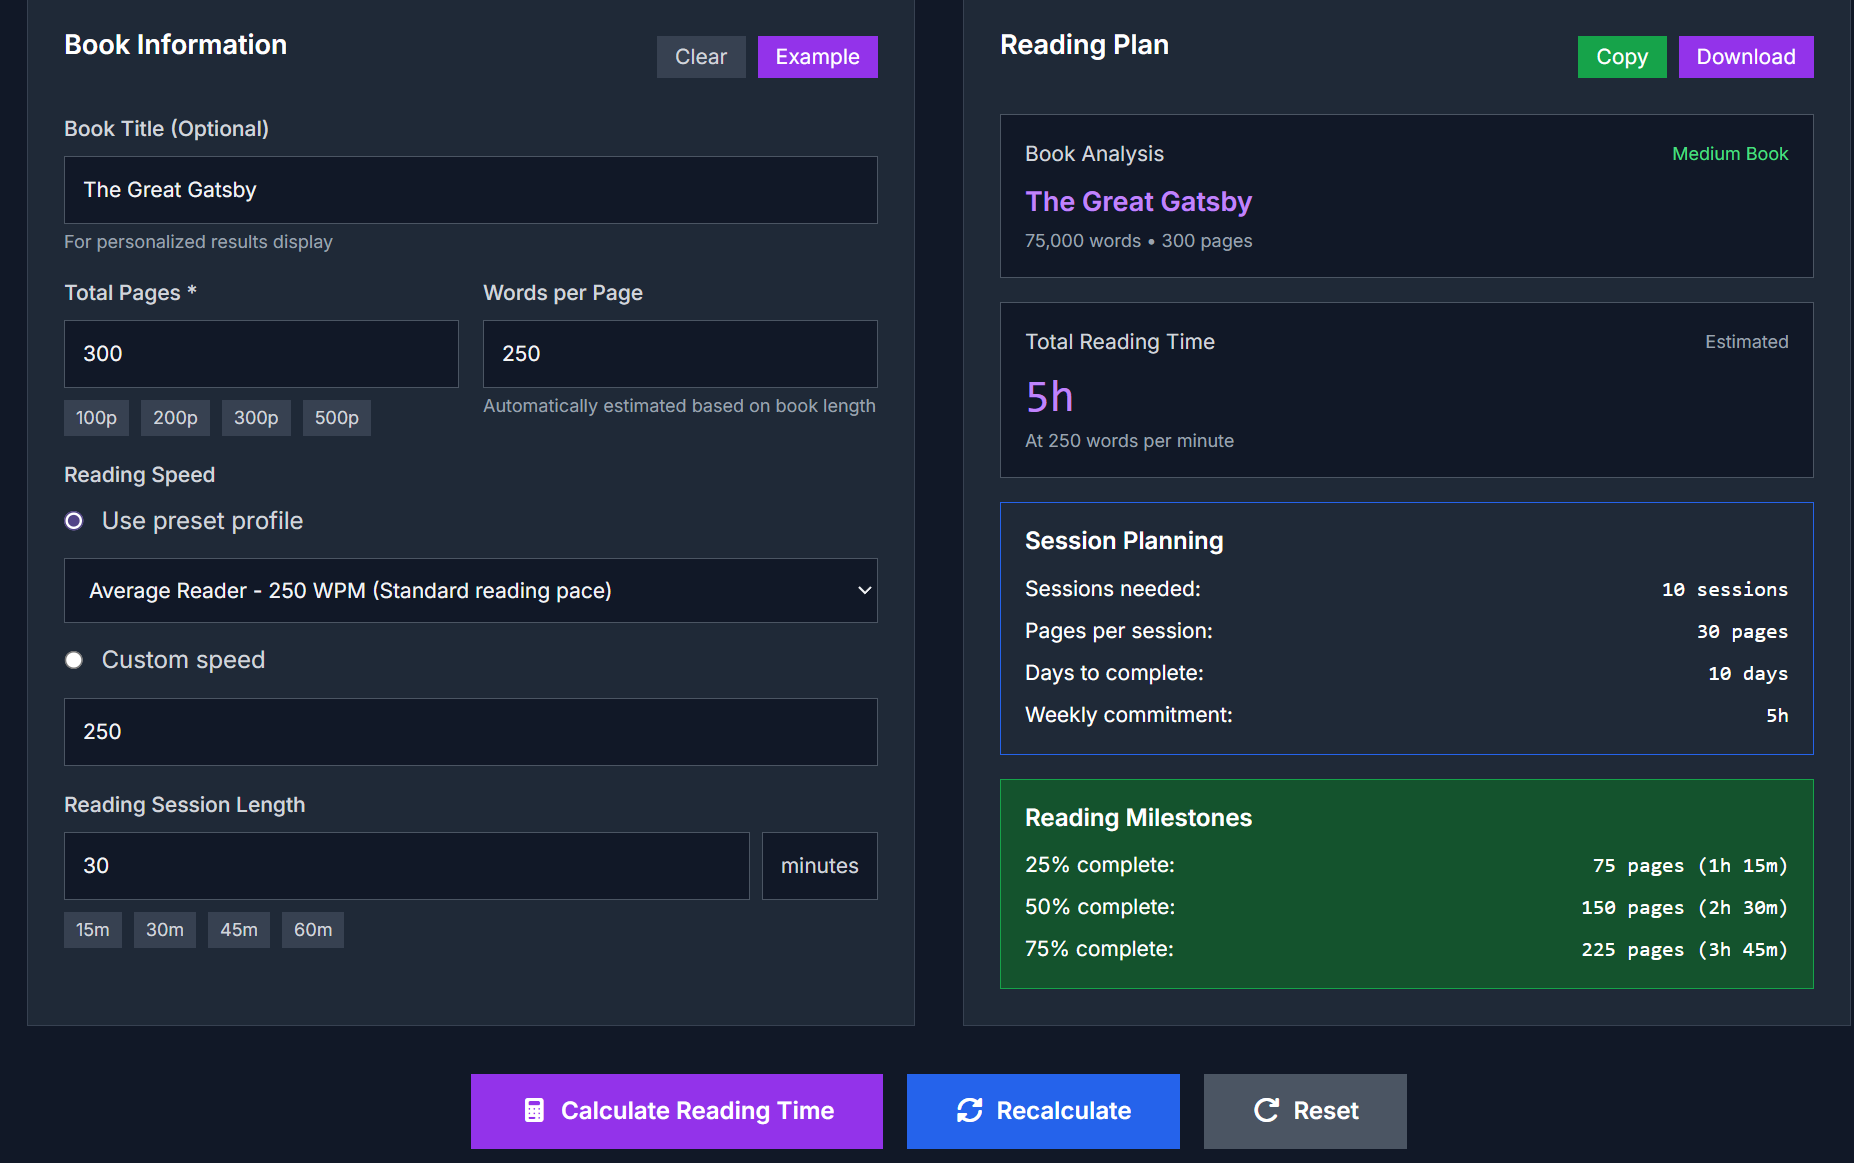Focus the Total Pages input field
The height and width of the screenshot is (1163, 1854).
point(261,354)
